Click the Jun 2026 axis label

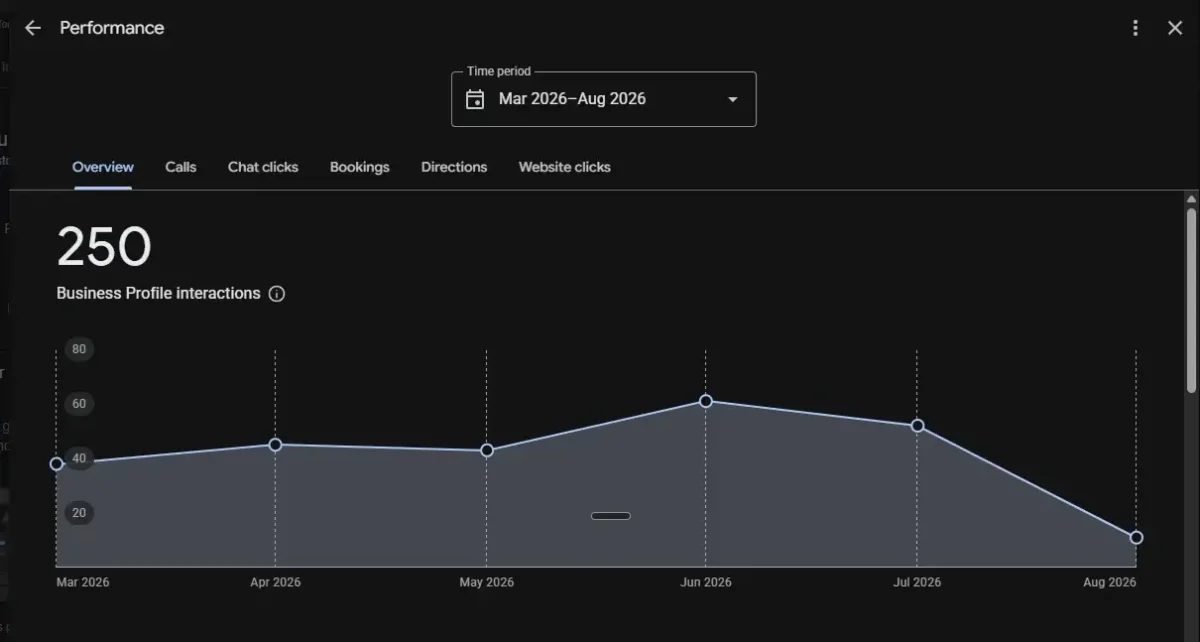point(706,583)
